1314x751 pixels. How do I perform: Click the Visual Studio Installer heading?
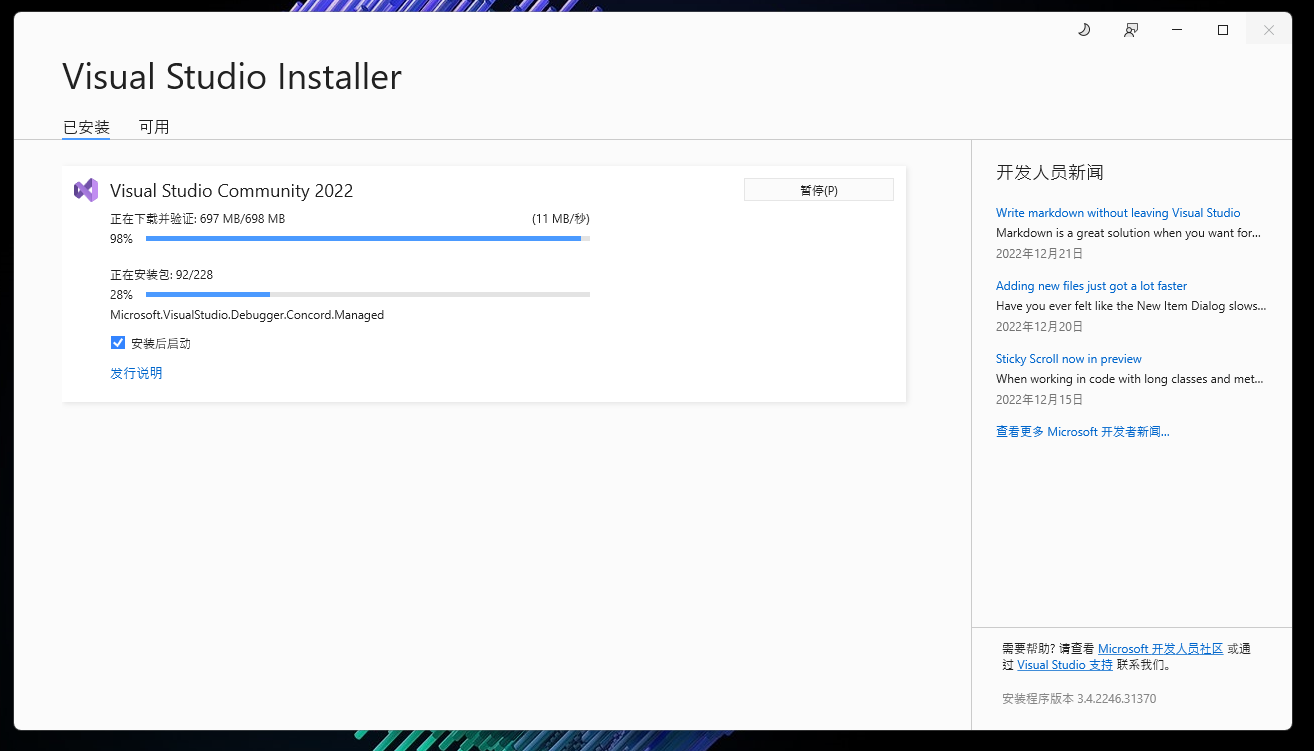tap(232, 77)
